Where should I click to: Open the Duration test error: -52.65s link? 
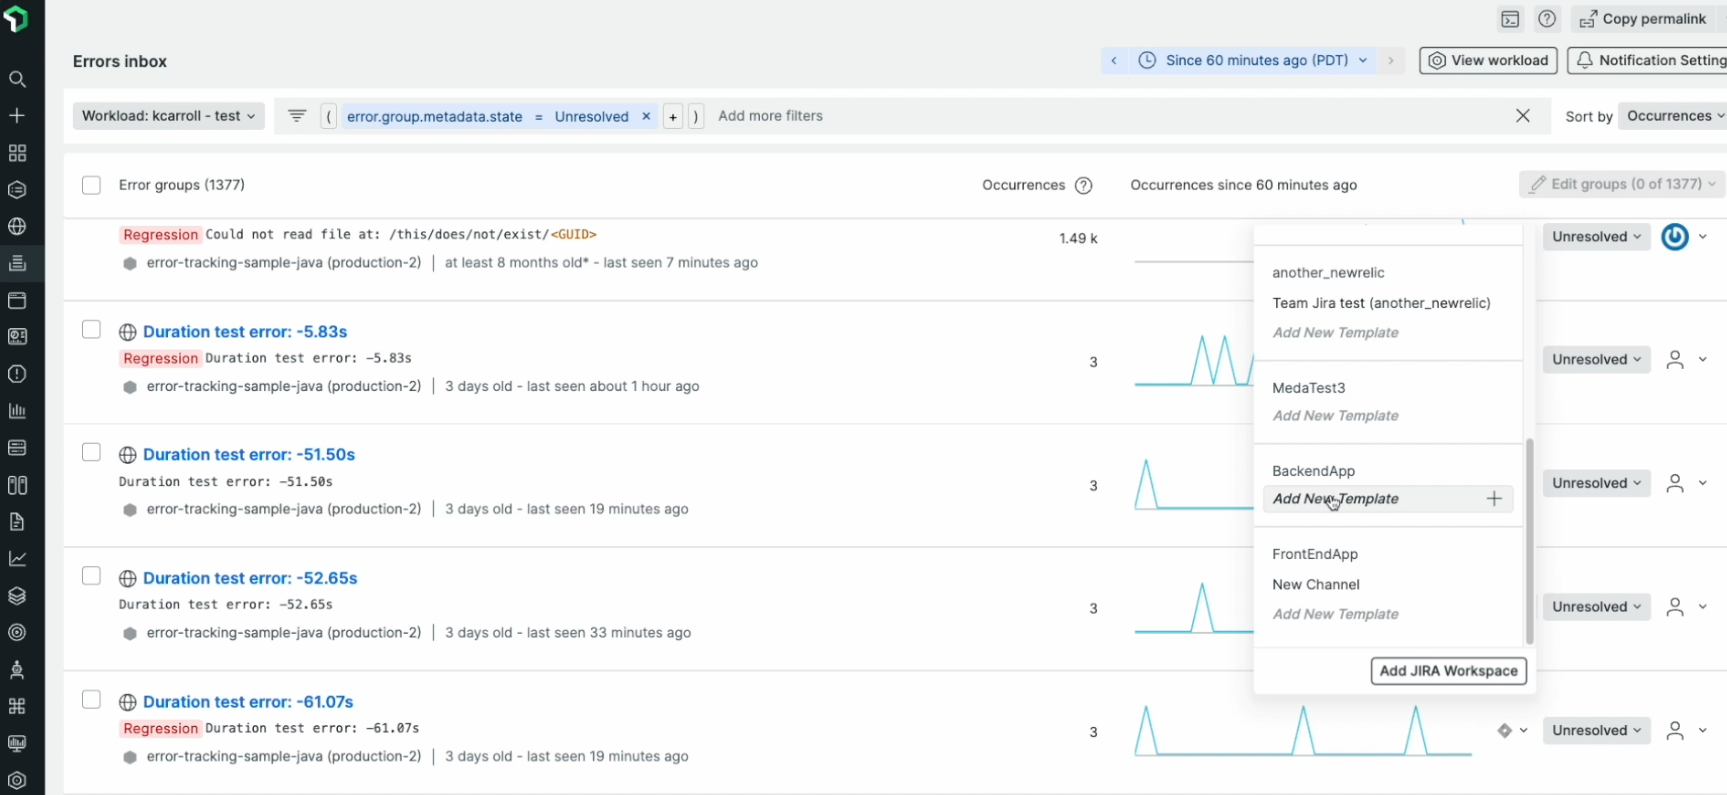click(250, 578)
